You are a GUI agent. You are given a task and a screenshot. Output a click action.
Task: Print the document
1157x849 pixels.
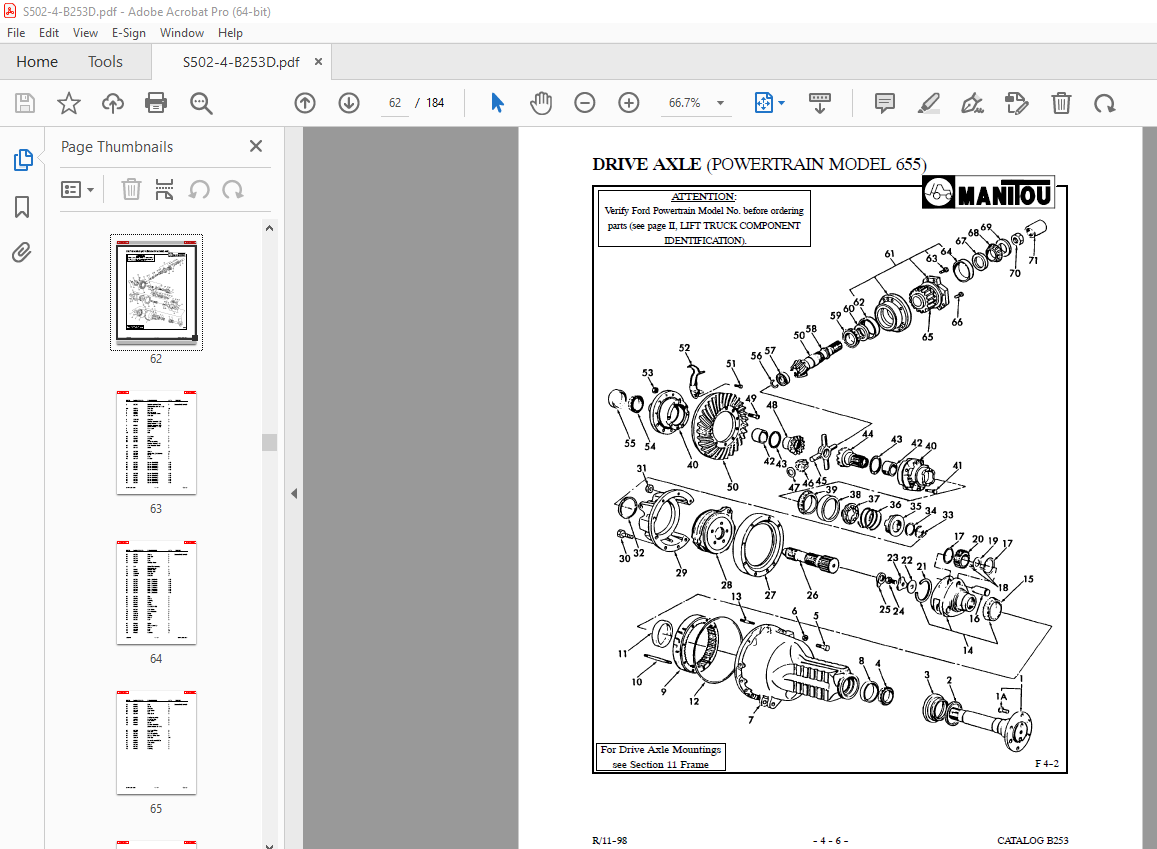(156, 103)
